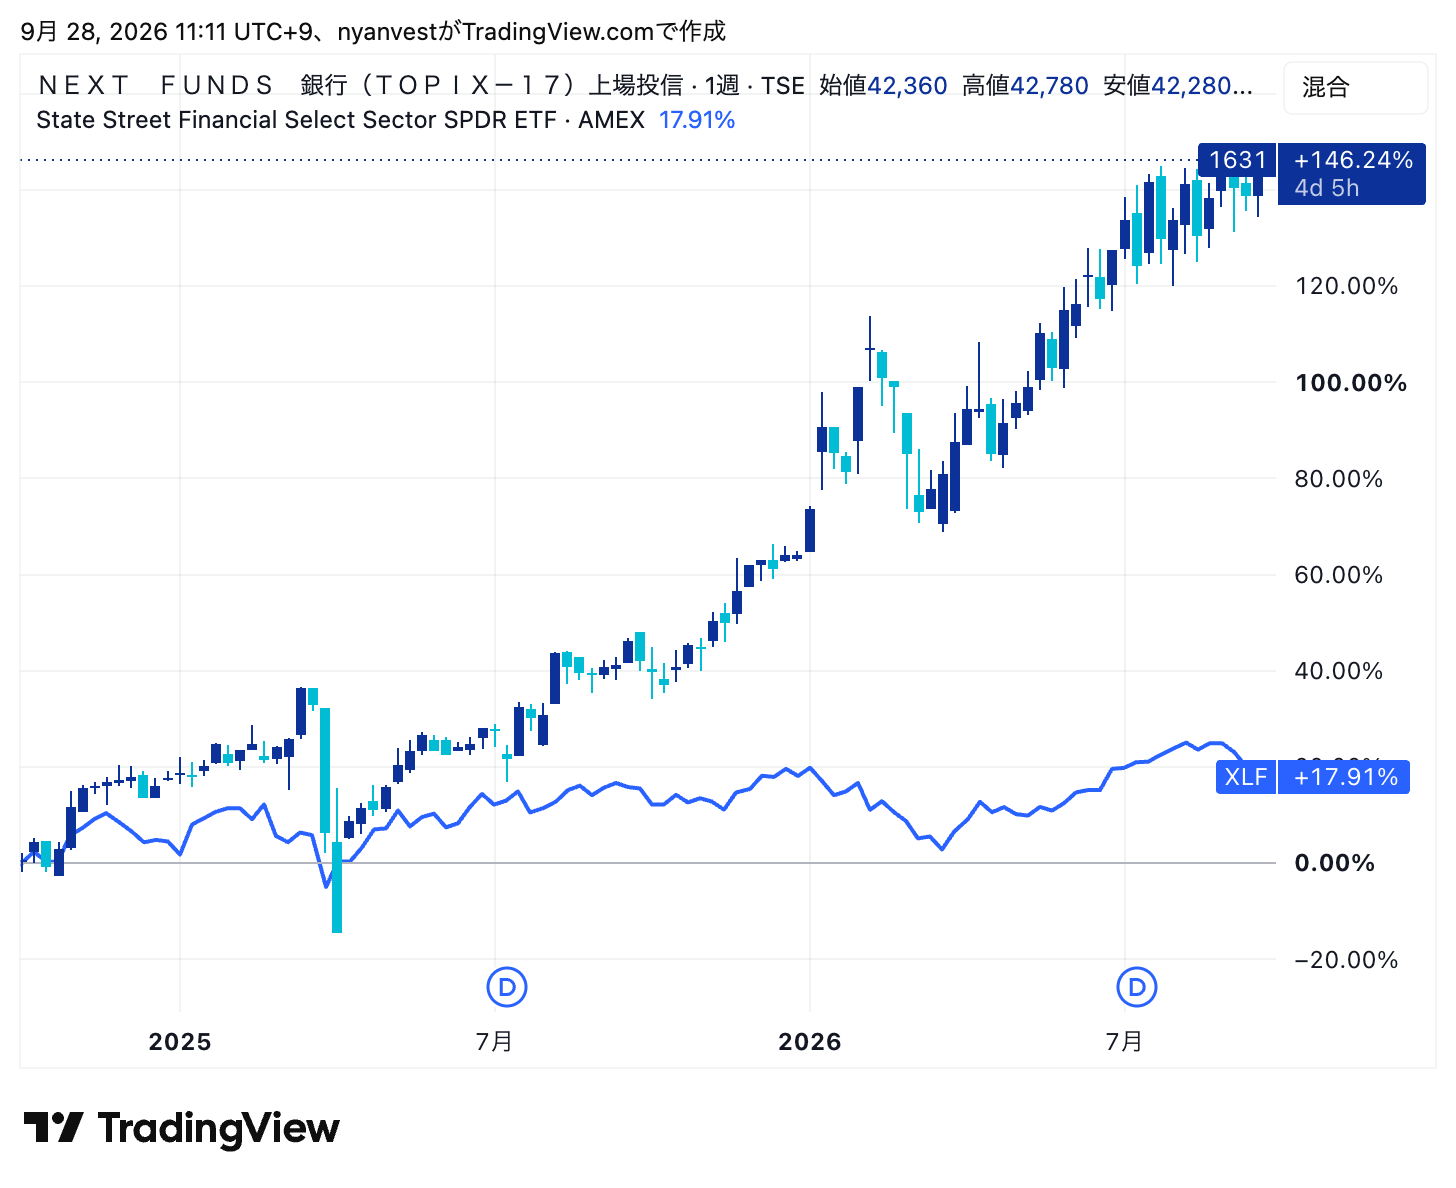Click the 0.00% axis label

pos(1335,863)
